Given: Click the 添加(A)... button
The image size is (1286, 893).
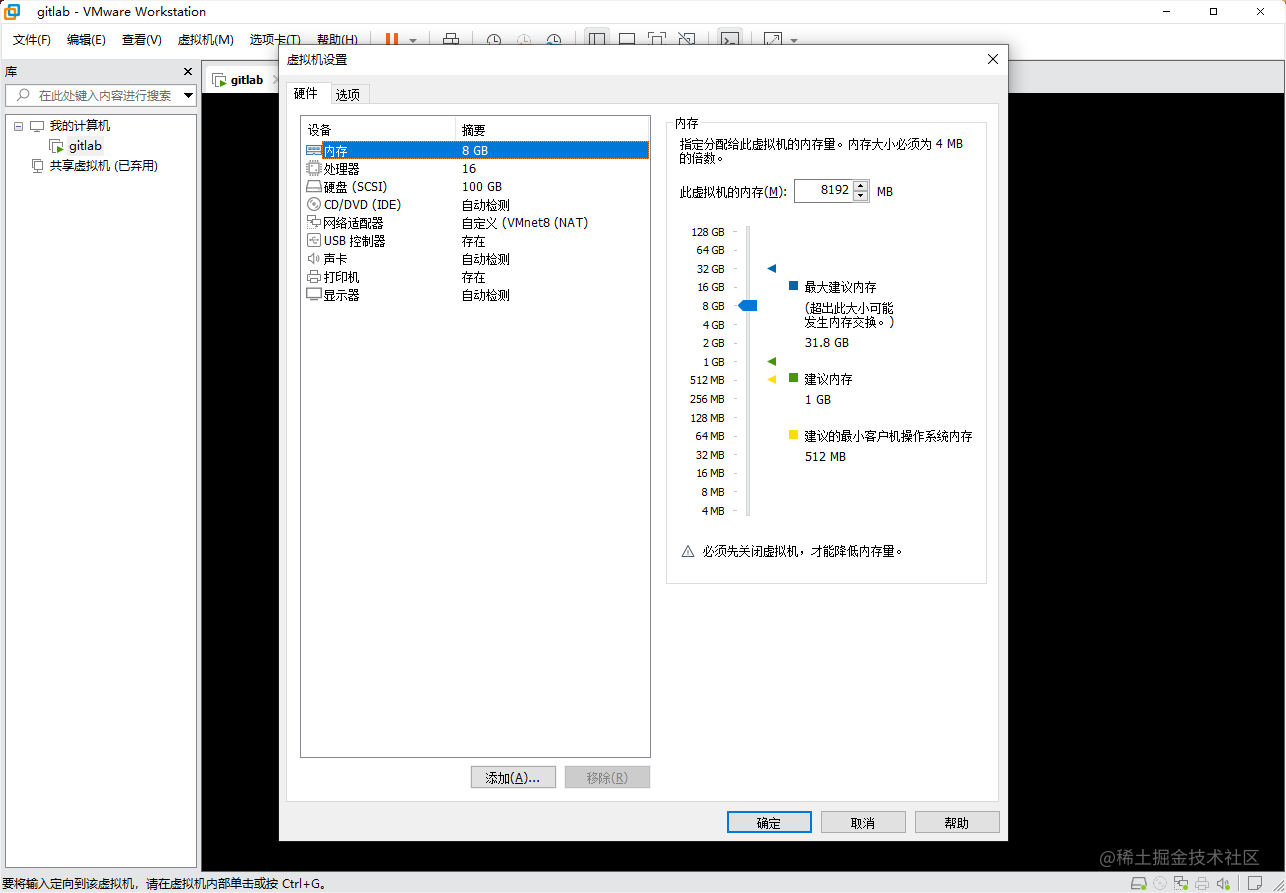Looking at the screenshot, I should point(512,778).
